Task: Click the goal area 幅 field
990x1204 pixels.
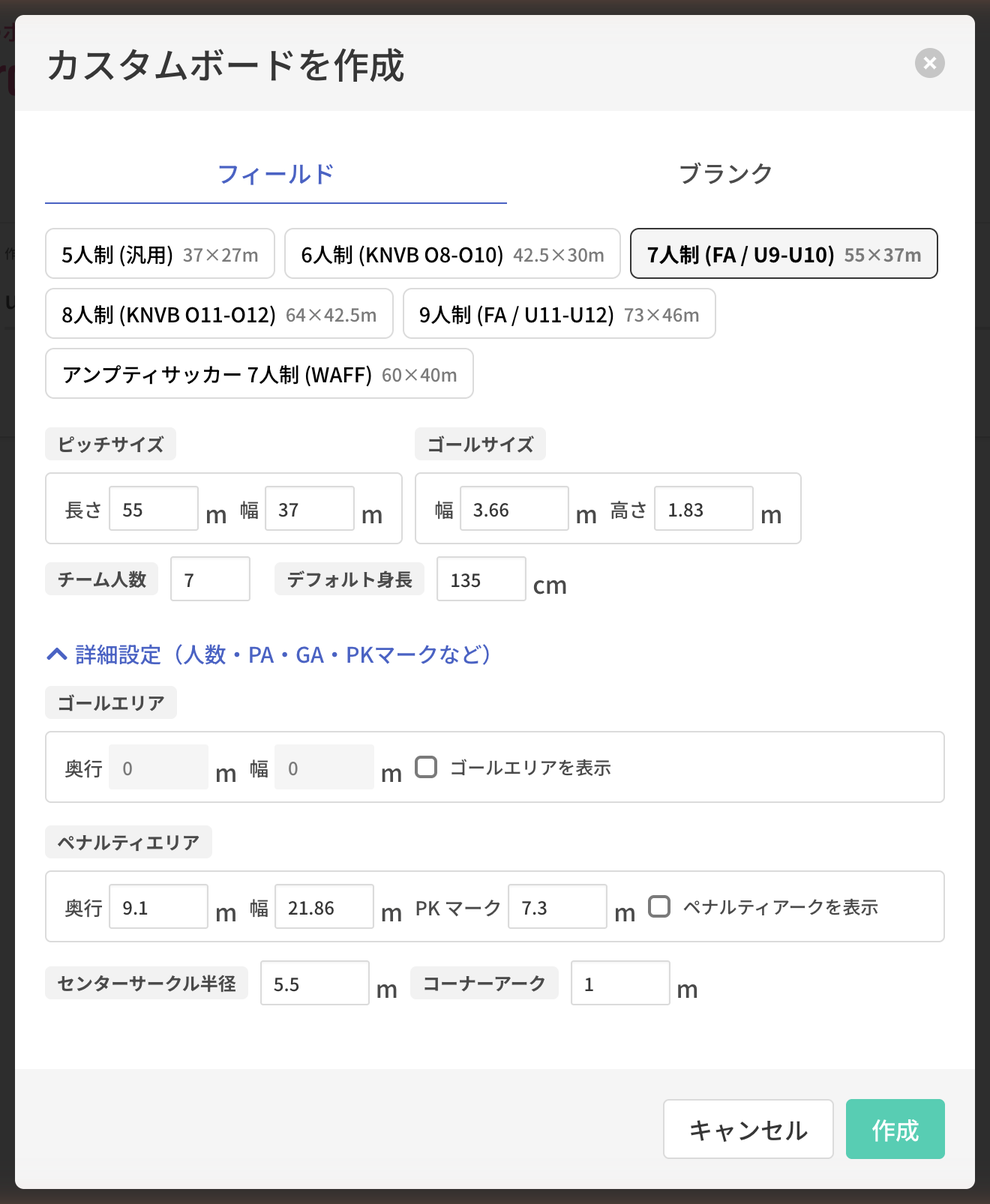Action: 324,767
